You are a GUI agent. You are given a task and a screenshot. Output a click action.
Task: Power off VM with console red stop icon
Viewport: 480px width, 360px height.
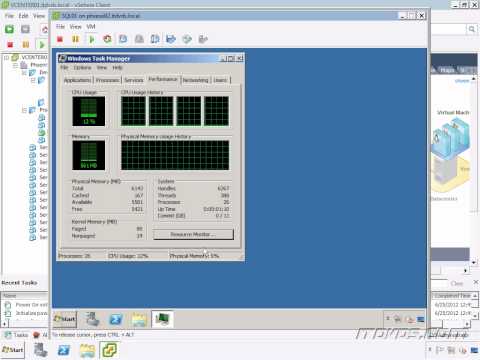(x=60, y=39)
